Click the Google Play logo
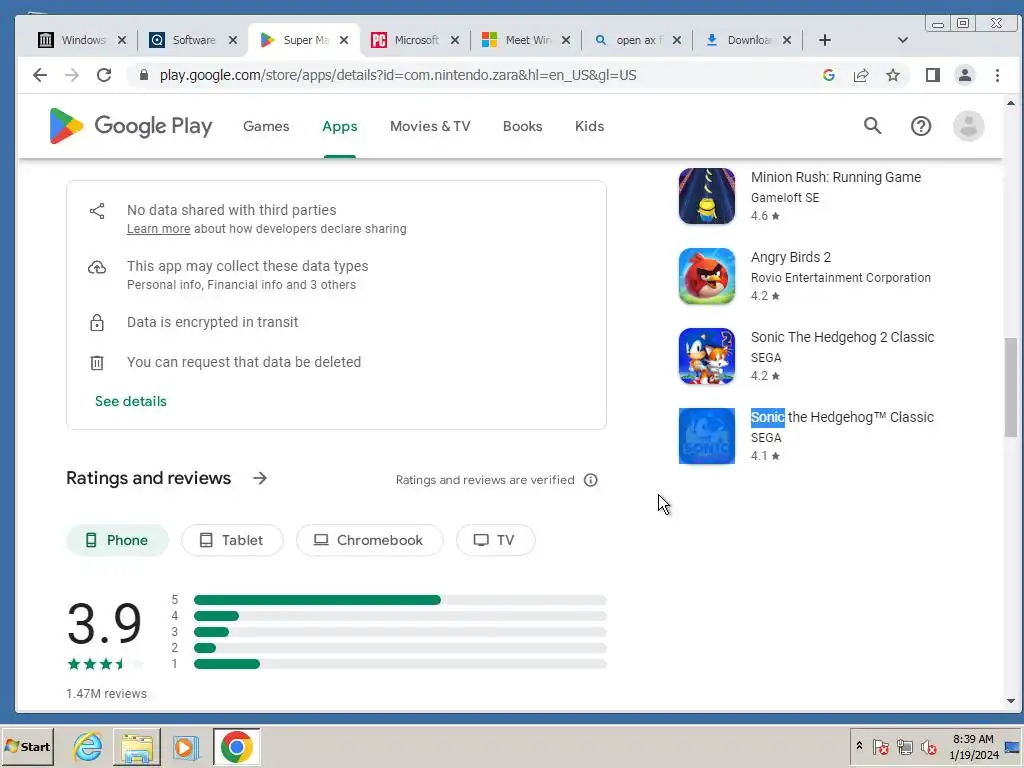 [131, 126]
